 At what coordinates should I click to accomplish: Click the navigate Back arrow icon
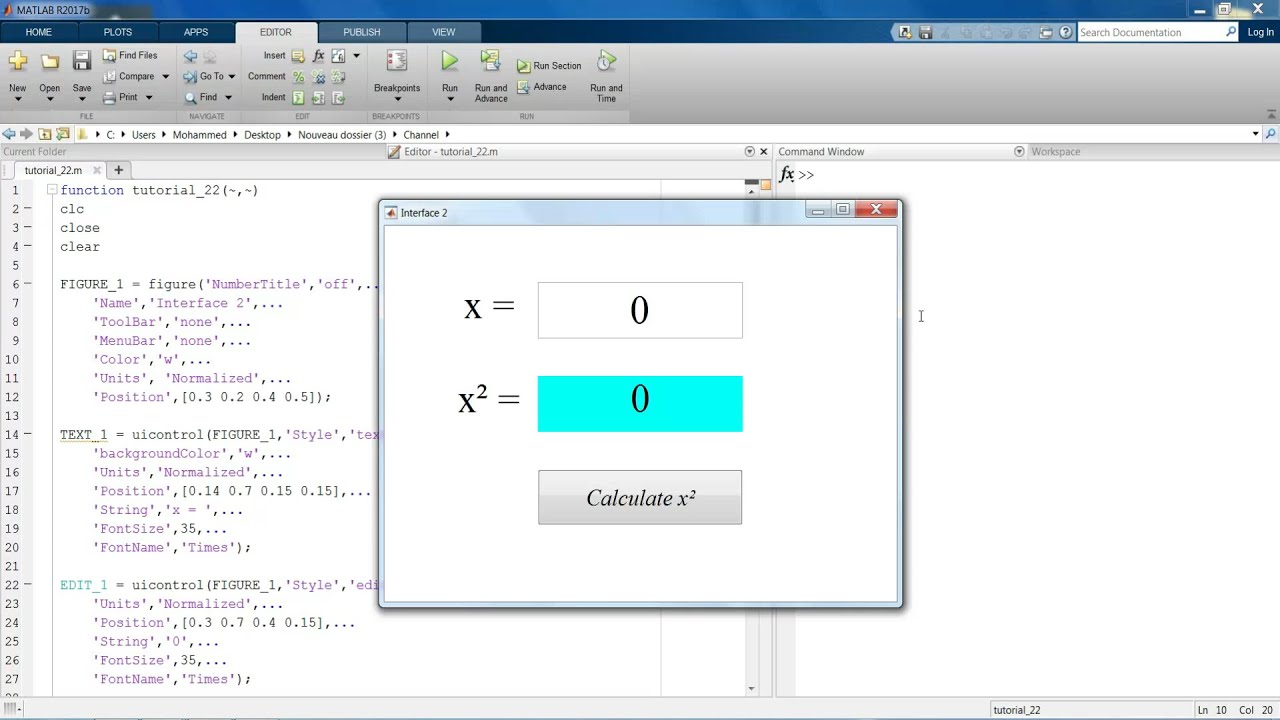coord(190,56)
